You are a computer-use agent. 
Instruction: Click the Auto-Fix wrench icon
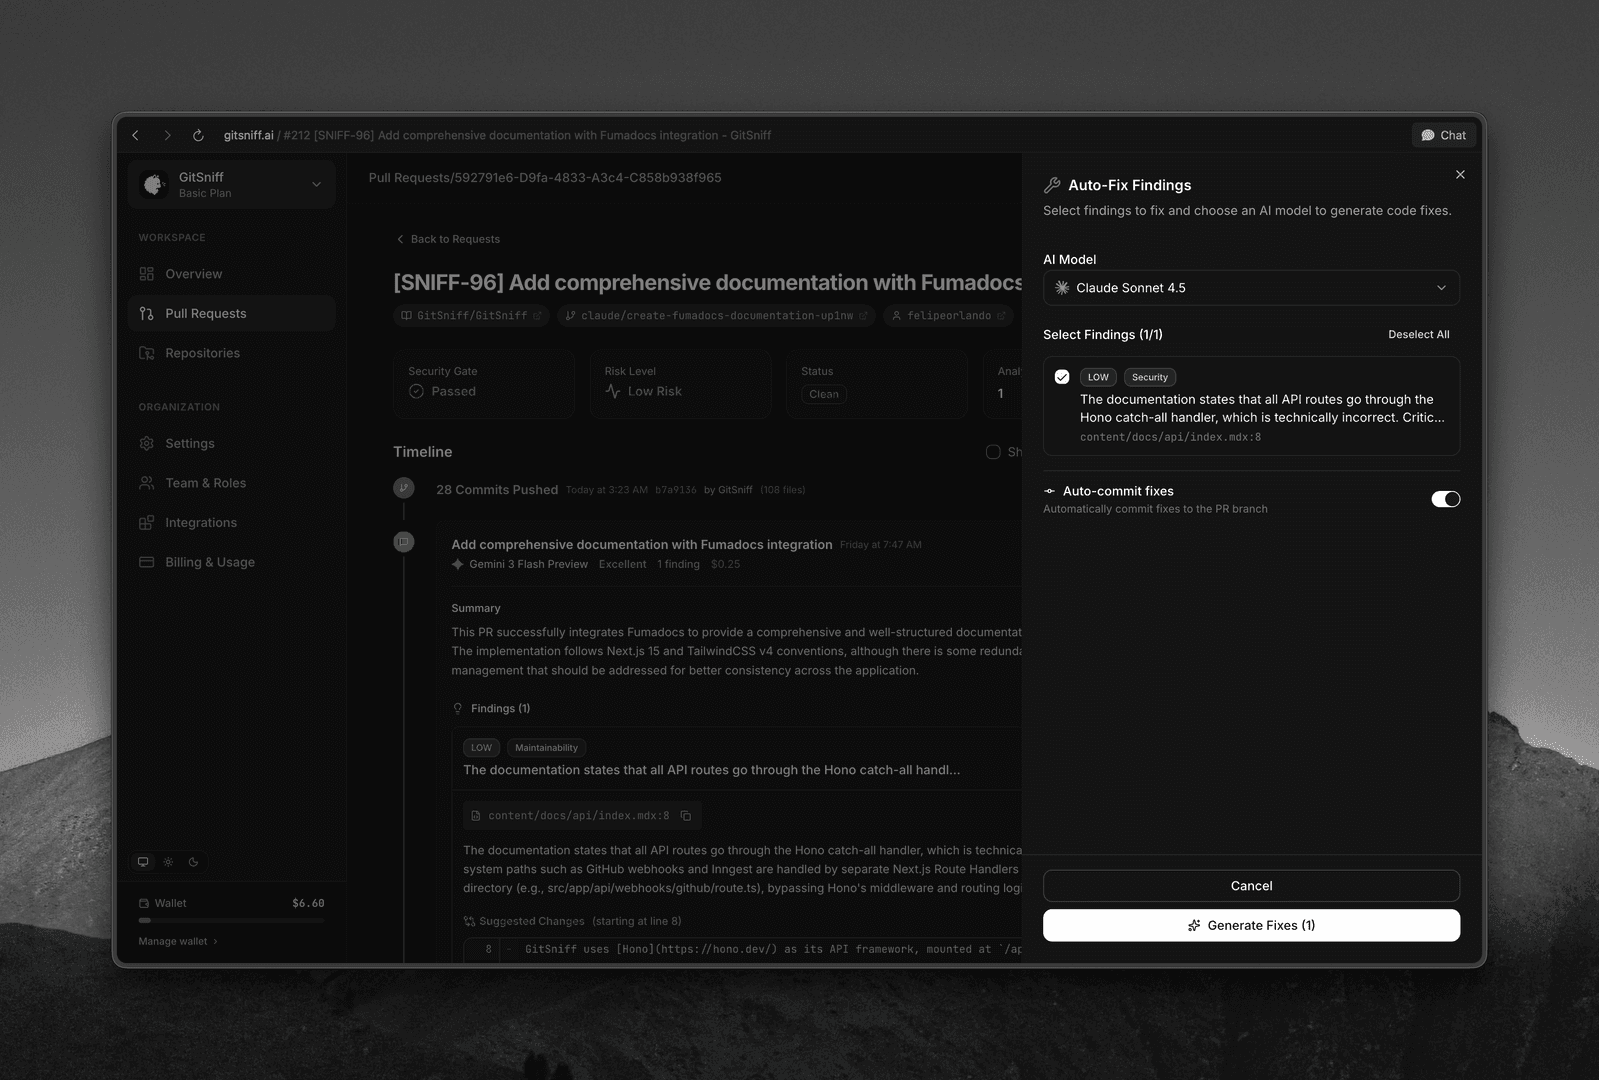pos(1052,185)
